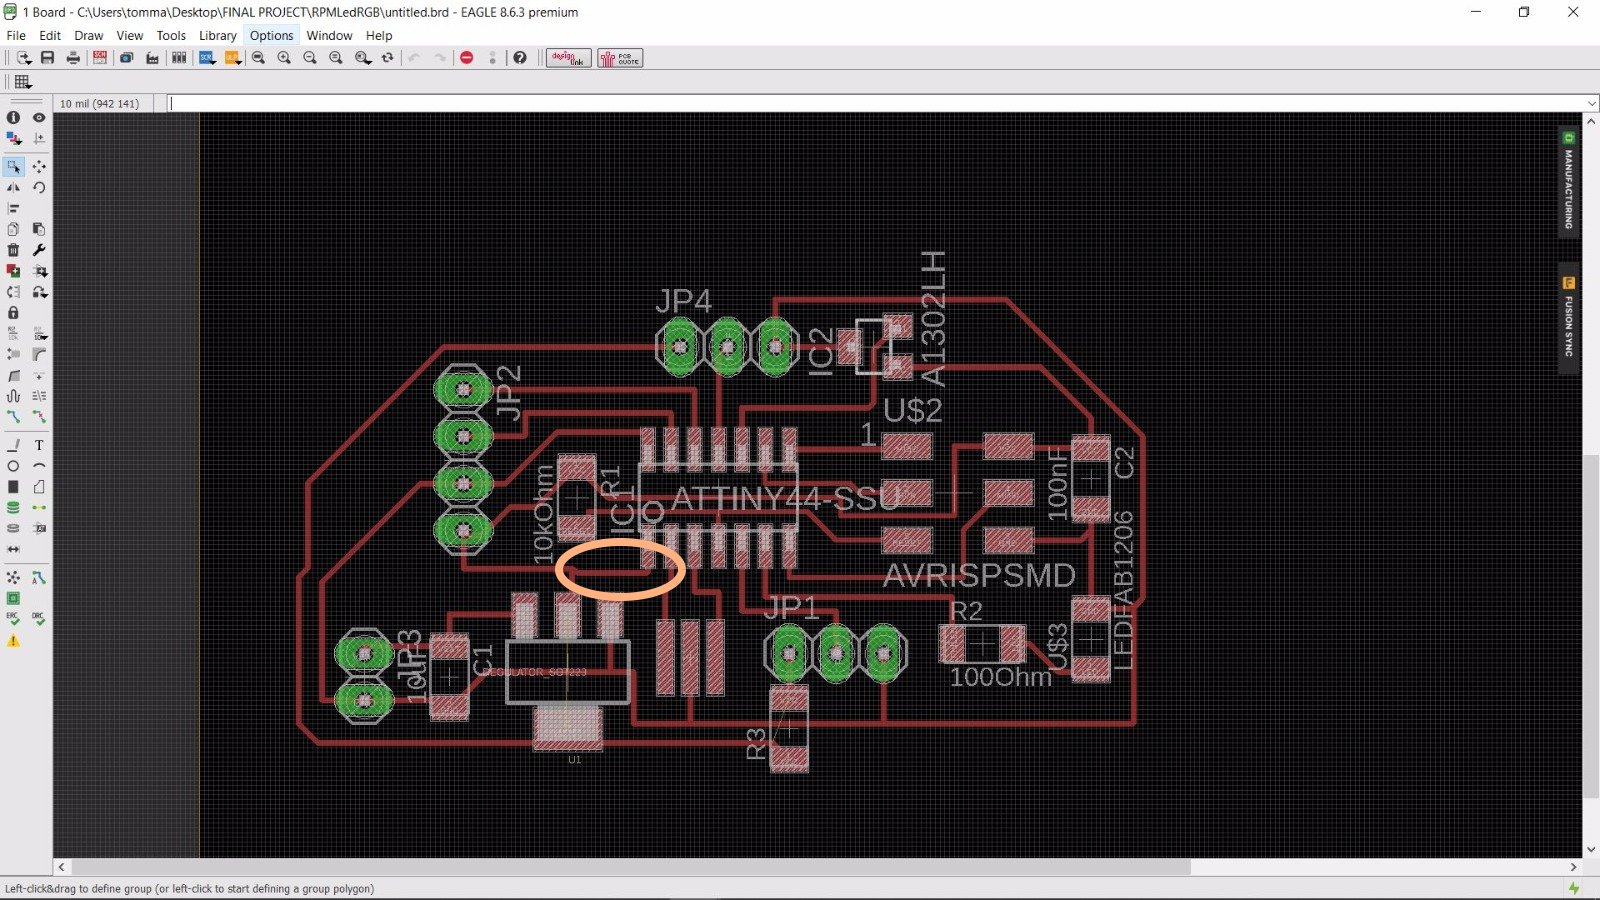Viewport: 1600px width, 900px height.
Task: Select the Mark tool
Action: (39, 138)
